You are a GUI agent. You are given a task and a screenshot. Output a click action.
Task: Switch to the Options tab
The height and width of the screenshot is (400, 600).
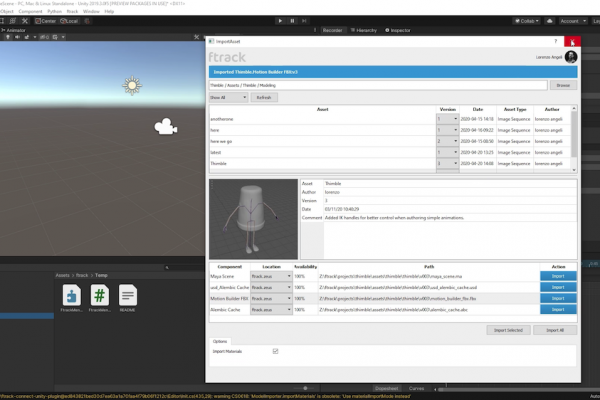pyautogui.click(x=220, y=341)
